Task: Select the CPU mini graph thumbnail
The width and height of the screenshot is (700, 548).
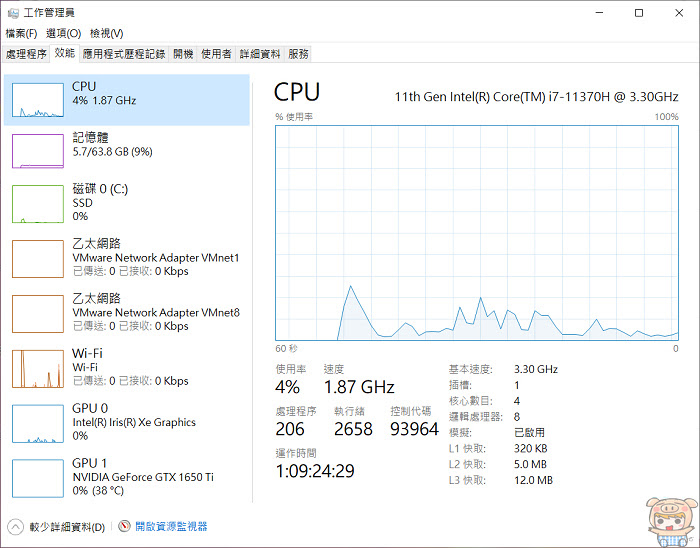Action: click(x=37, y=100)
